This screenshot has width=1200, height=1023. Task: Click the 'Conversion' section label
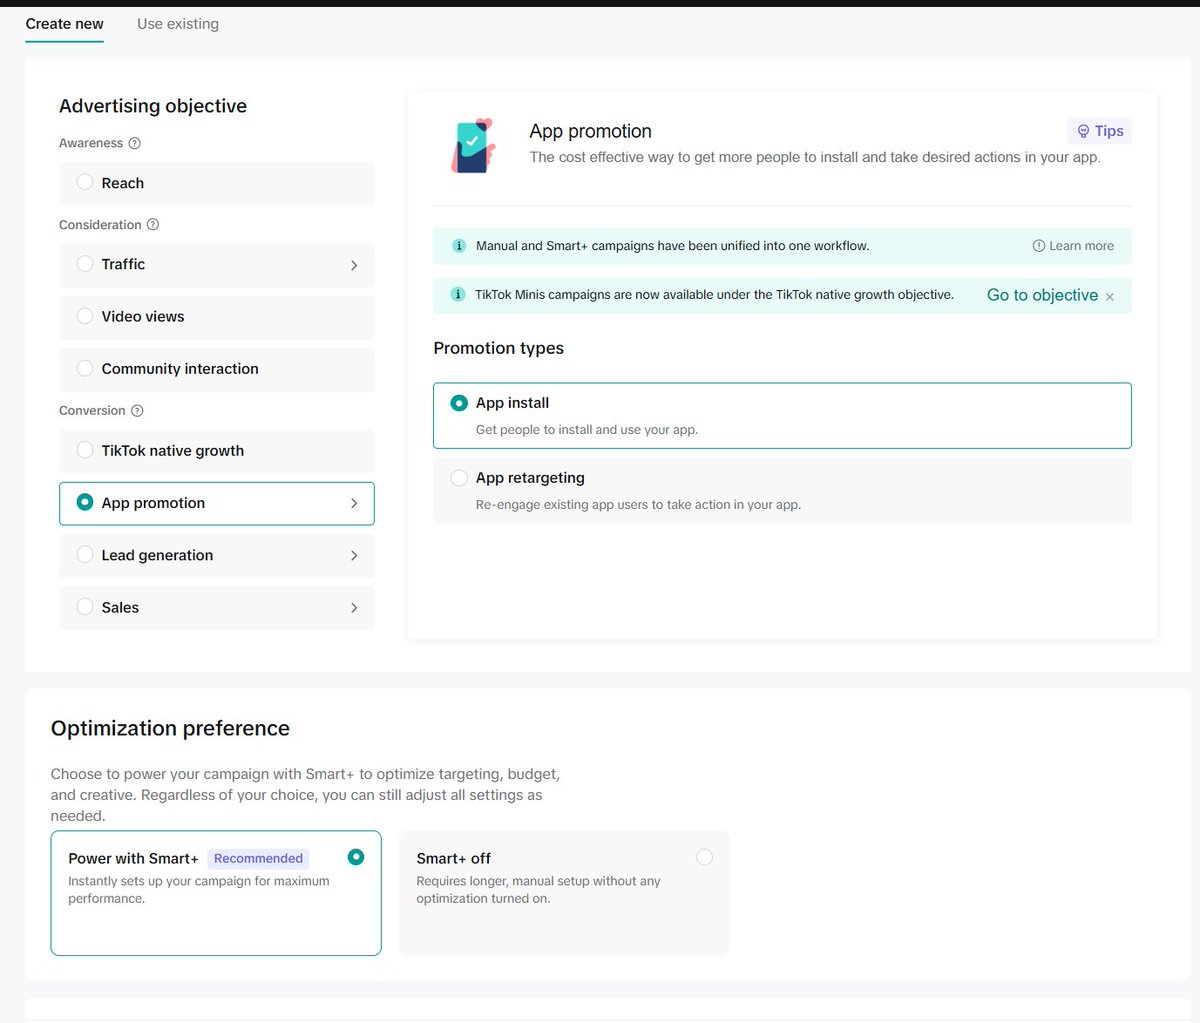click(x=92, y=411)
